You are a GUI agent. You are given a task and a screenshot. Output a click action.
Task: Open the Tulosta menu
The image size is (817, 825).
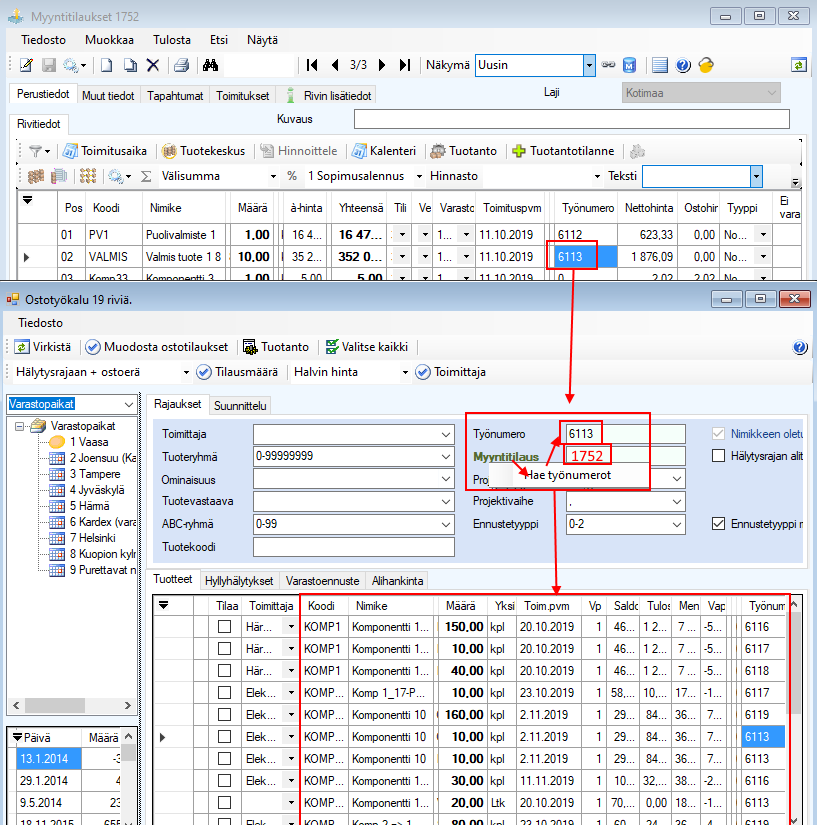(x=172, y=40)
